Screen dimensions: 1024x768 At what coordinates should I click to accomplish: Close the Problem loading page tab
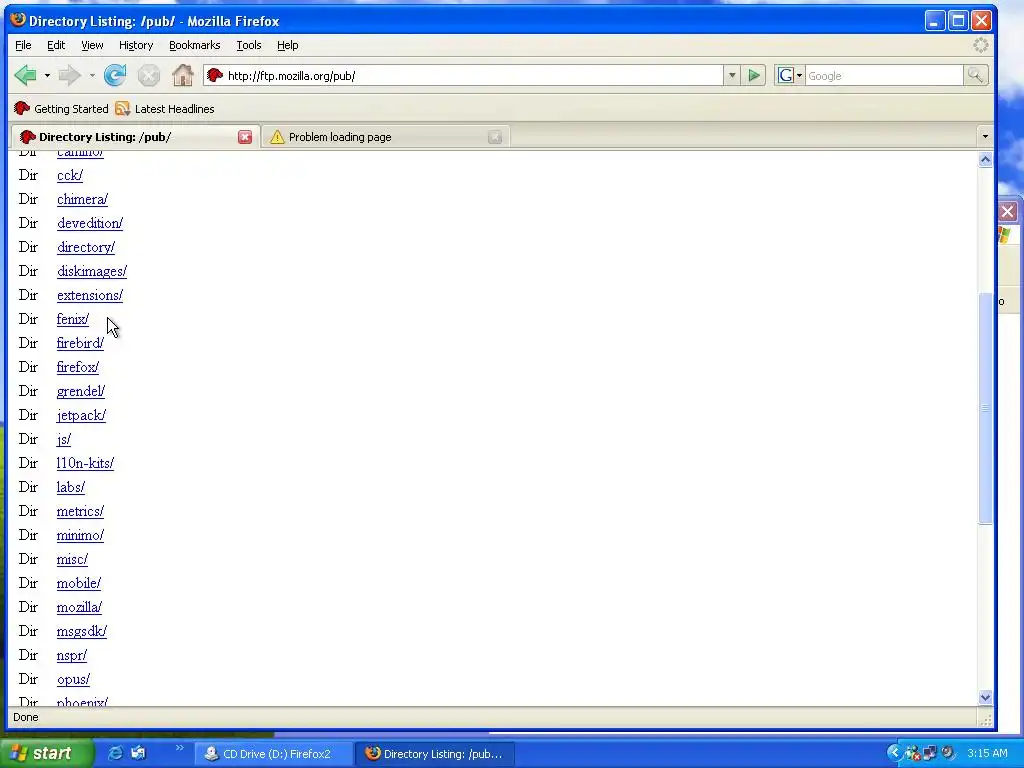click(495, 137)
